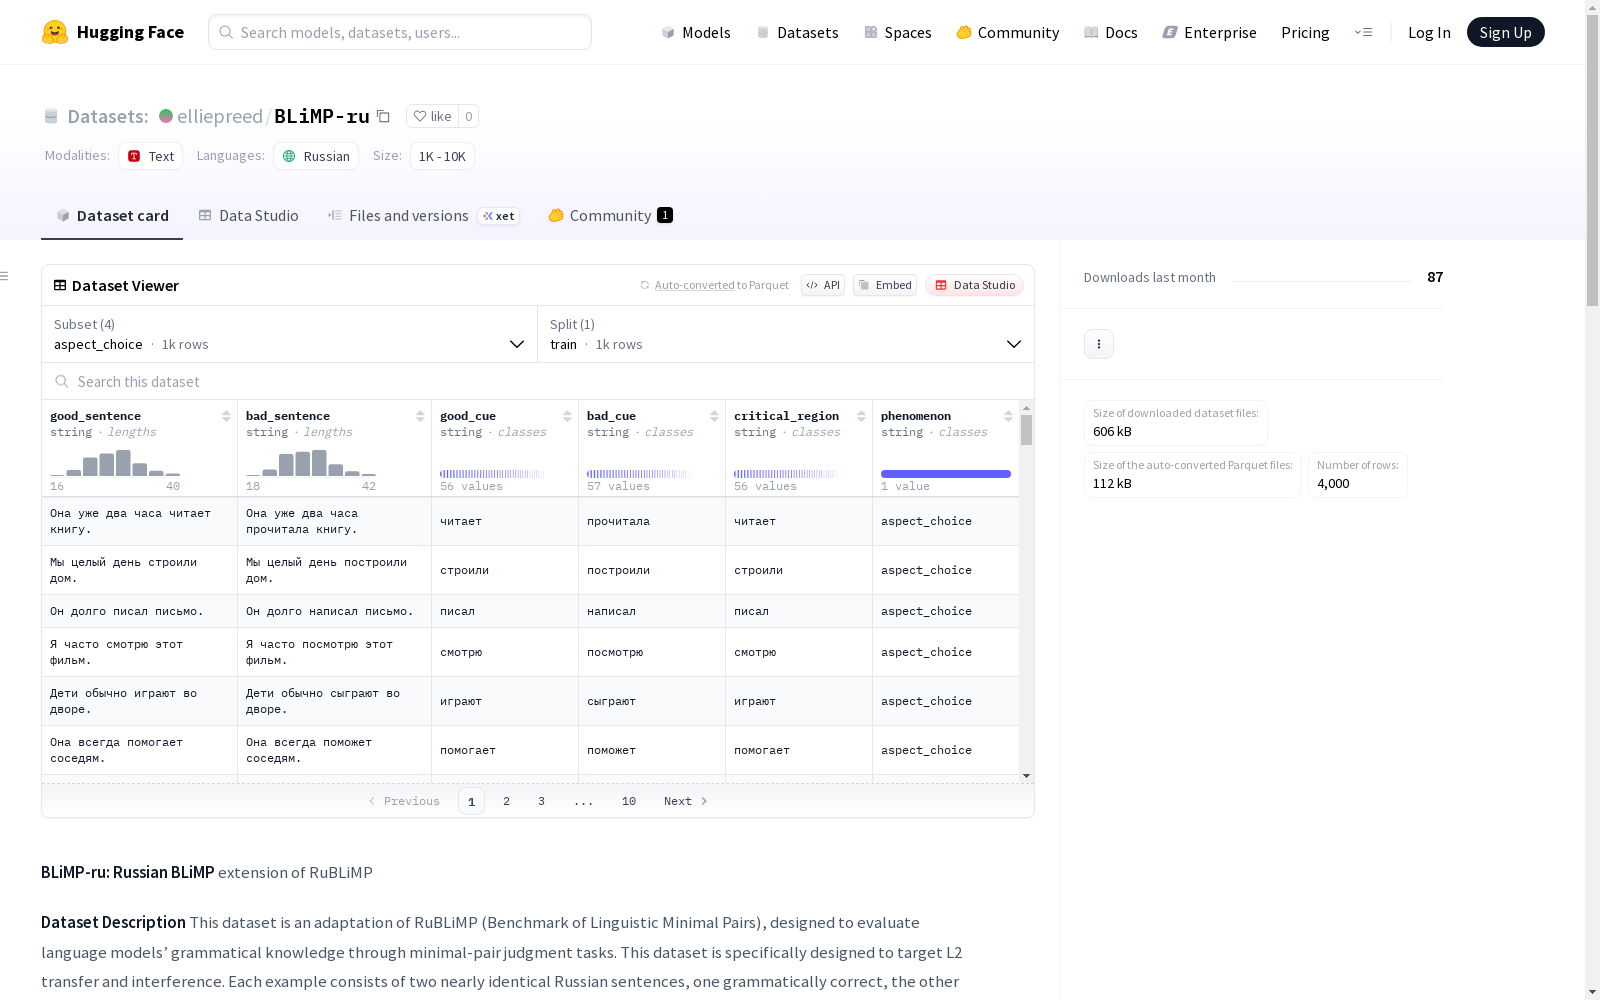Switch to the Dataset card tab
This screenshot has height=1000, width=1600.
[x=112, y=216]
